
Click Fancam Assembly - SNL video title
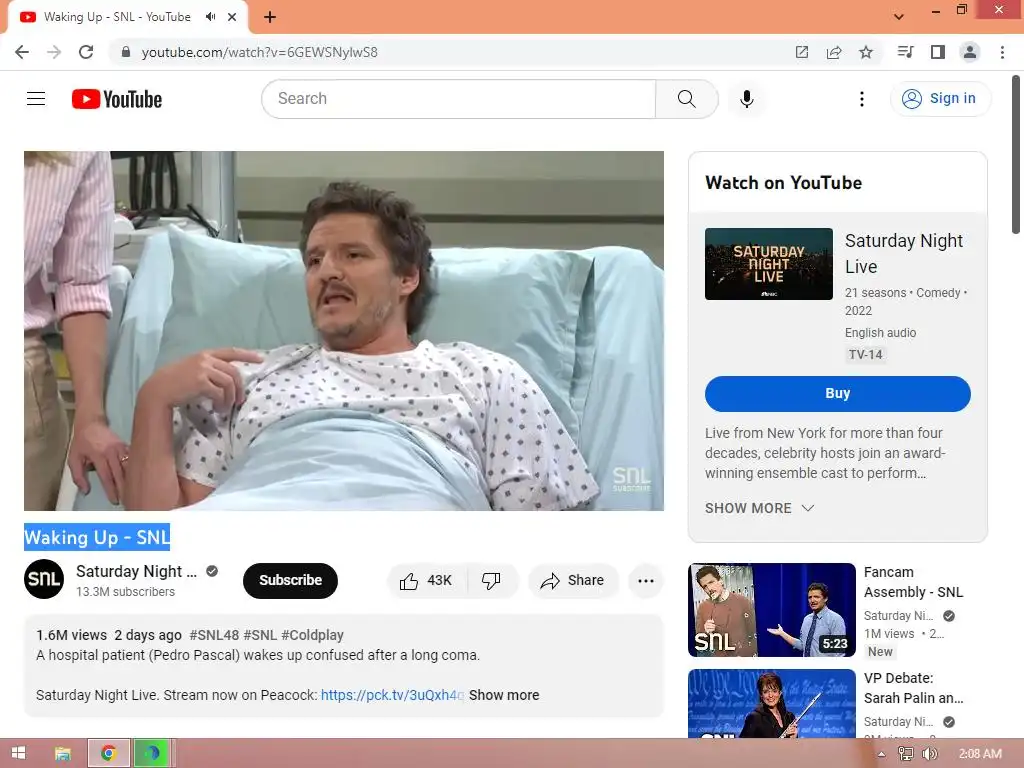point(913,582)
